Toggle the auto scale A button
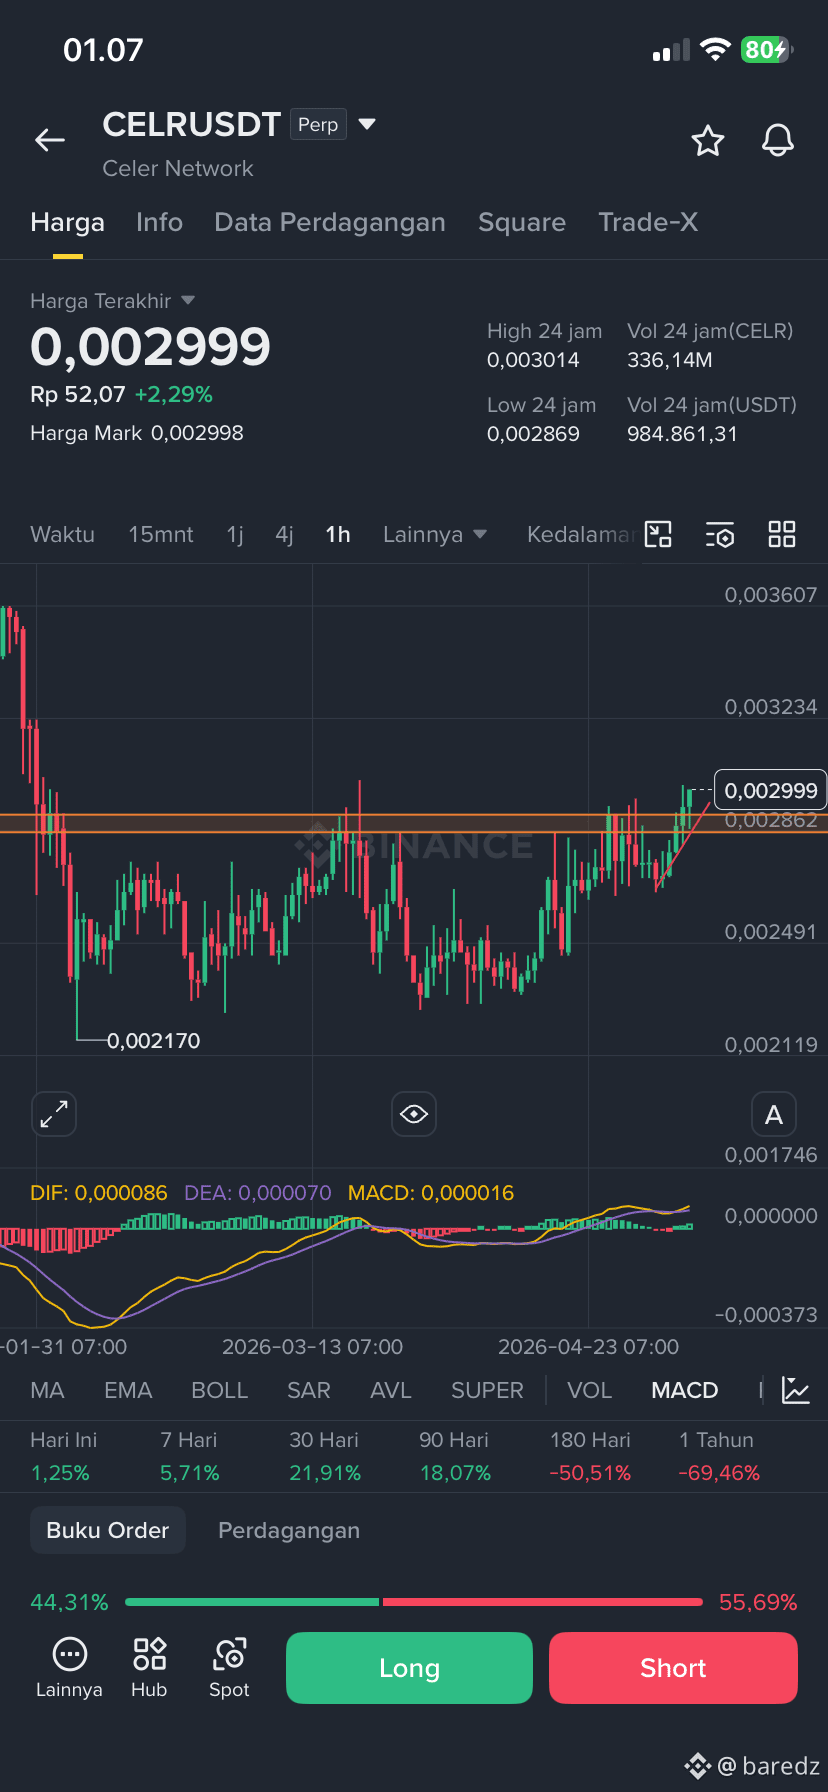Viewport: 828px width, 1792px height. coord(774,1114)
